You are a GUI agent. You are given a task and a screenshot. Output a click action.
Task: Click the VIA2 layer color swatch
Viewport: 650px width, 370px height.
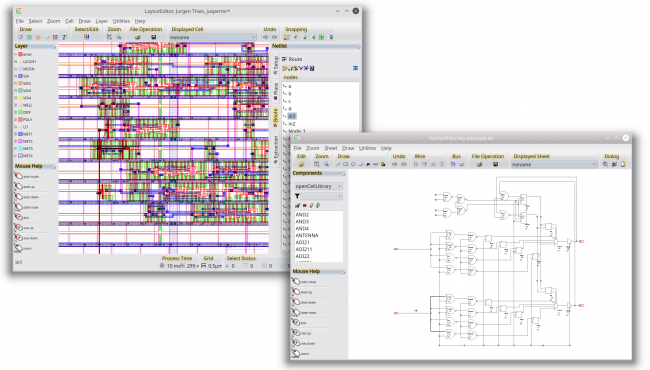(x=20, y=83)
